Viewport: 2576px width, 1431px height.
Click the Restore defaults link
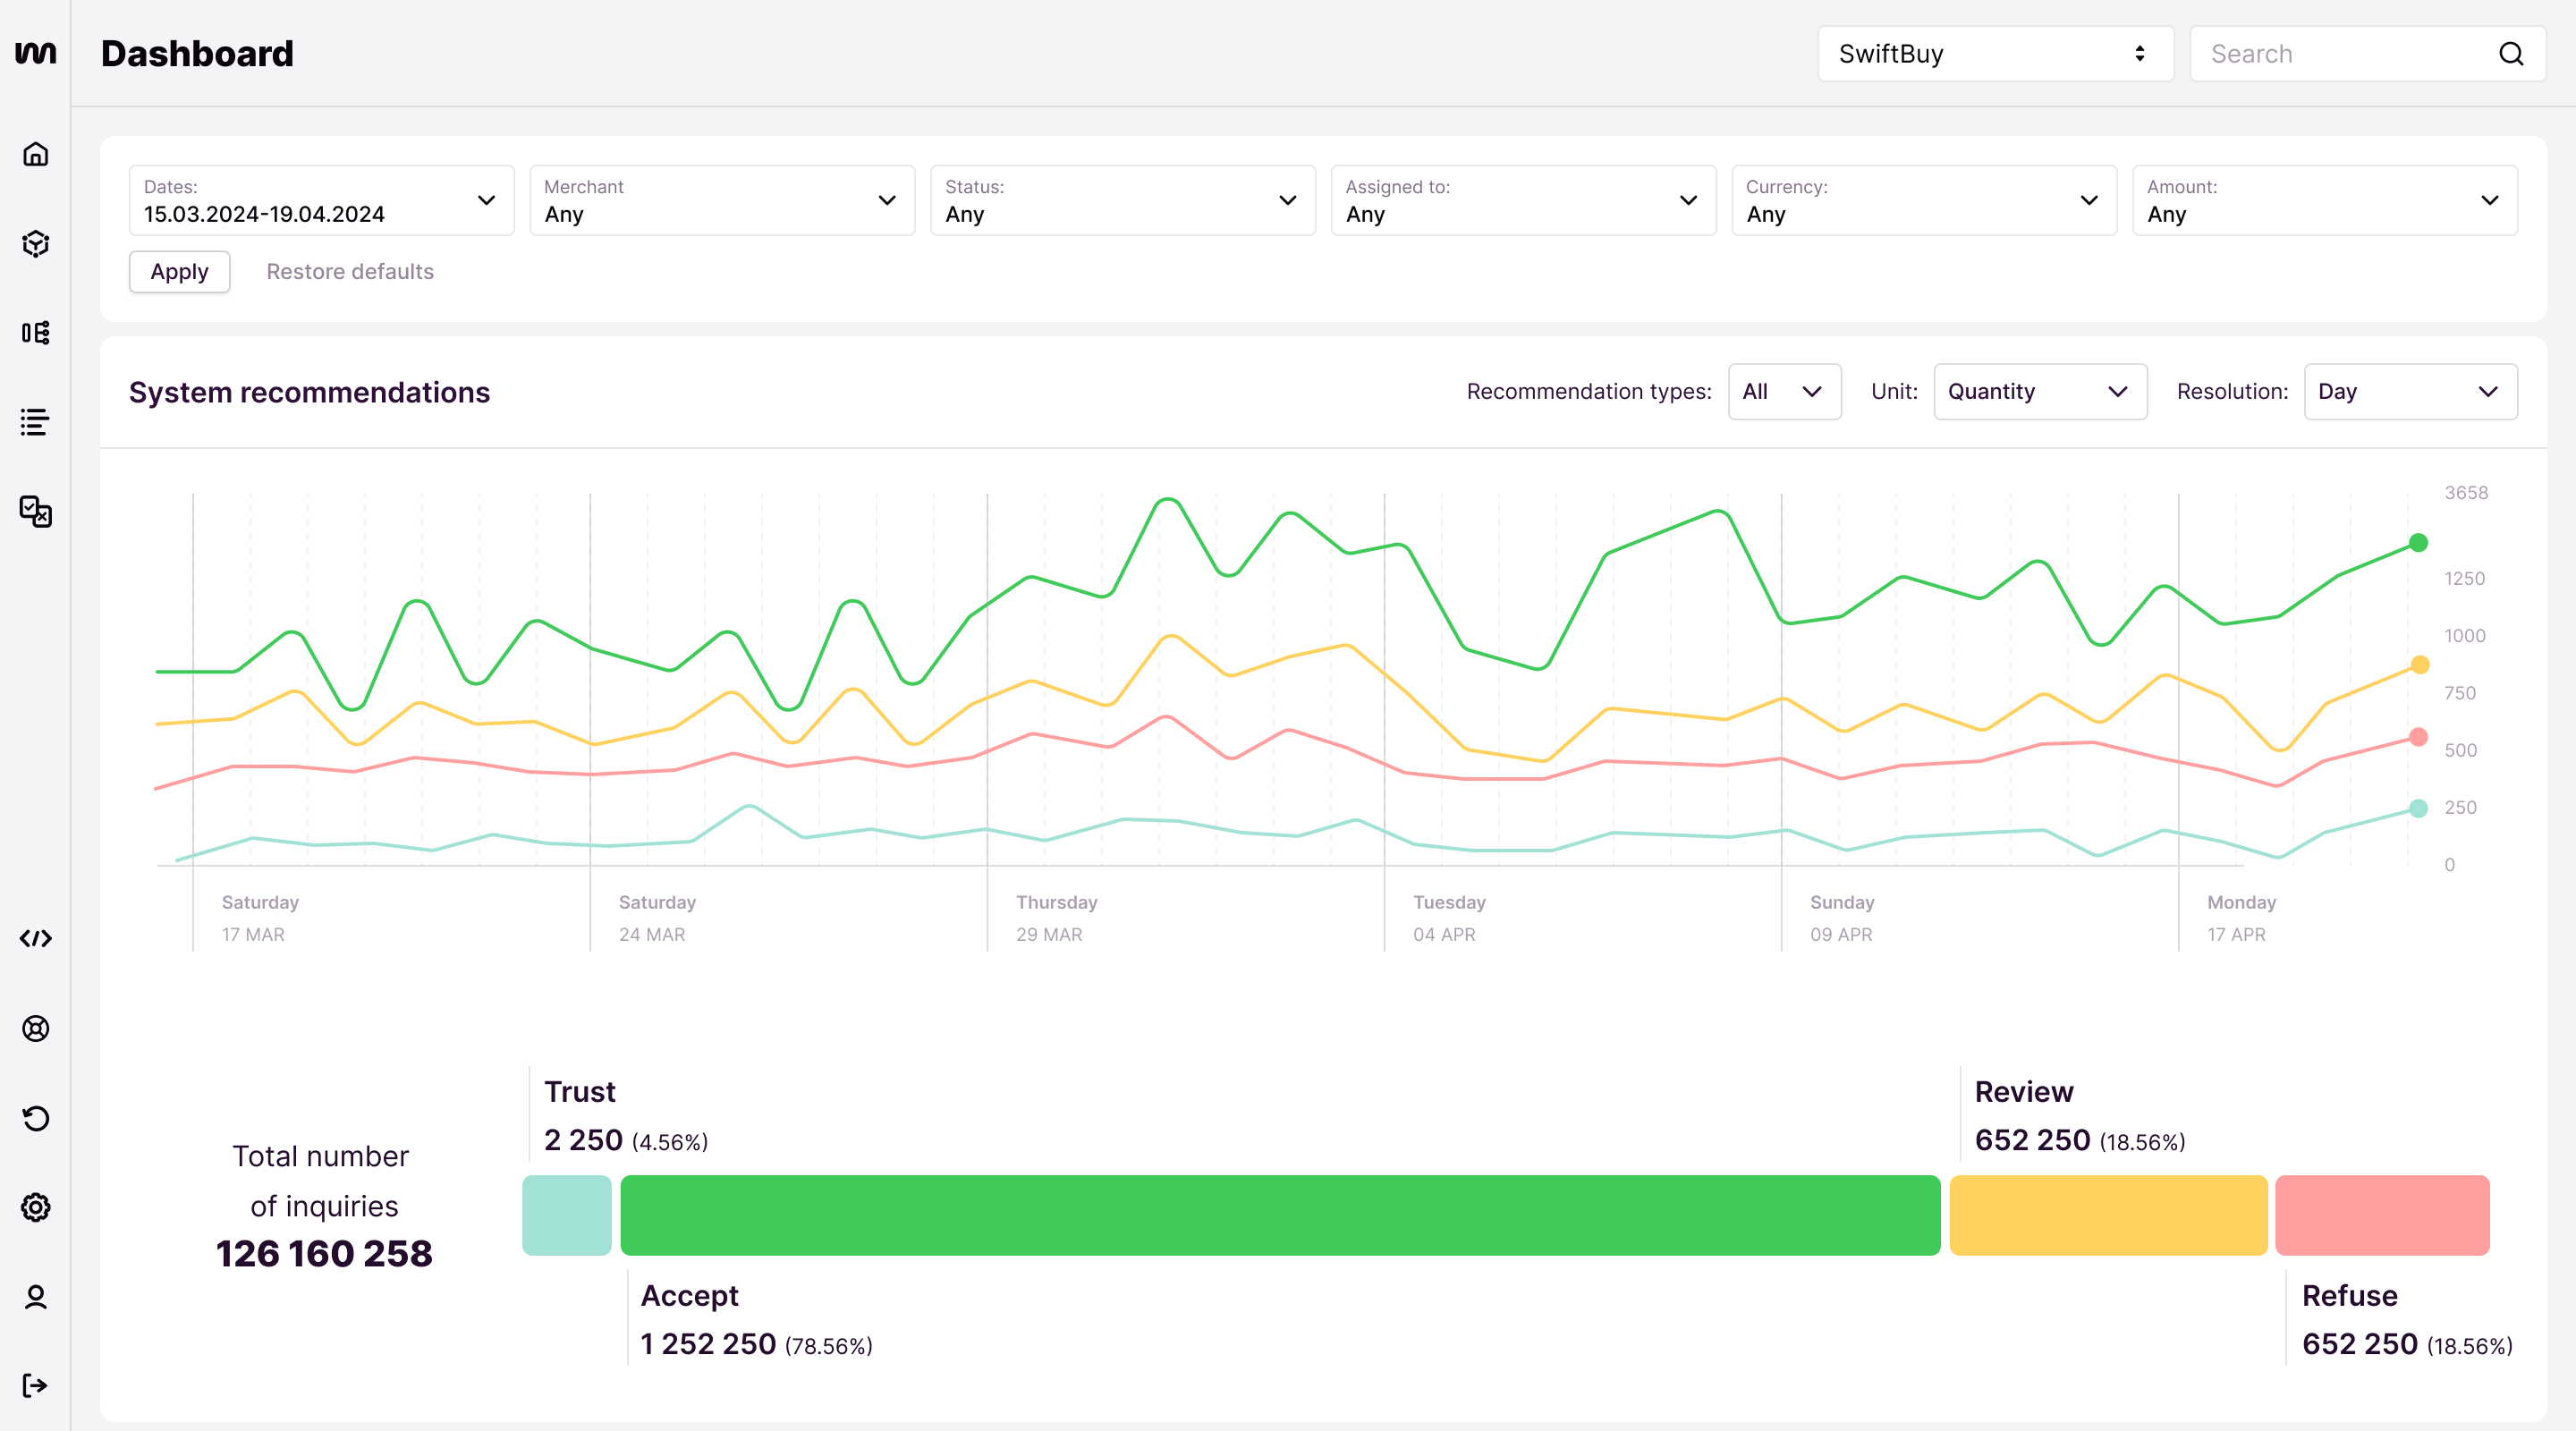[x=350, y=272]
